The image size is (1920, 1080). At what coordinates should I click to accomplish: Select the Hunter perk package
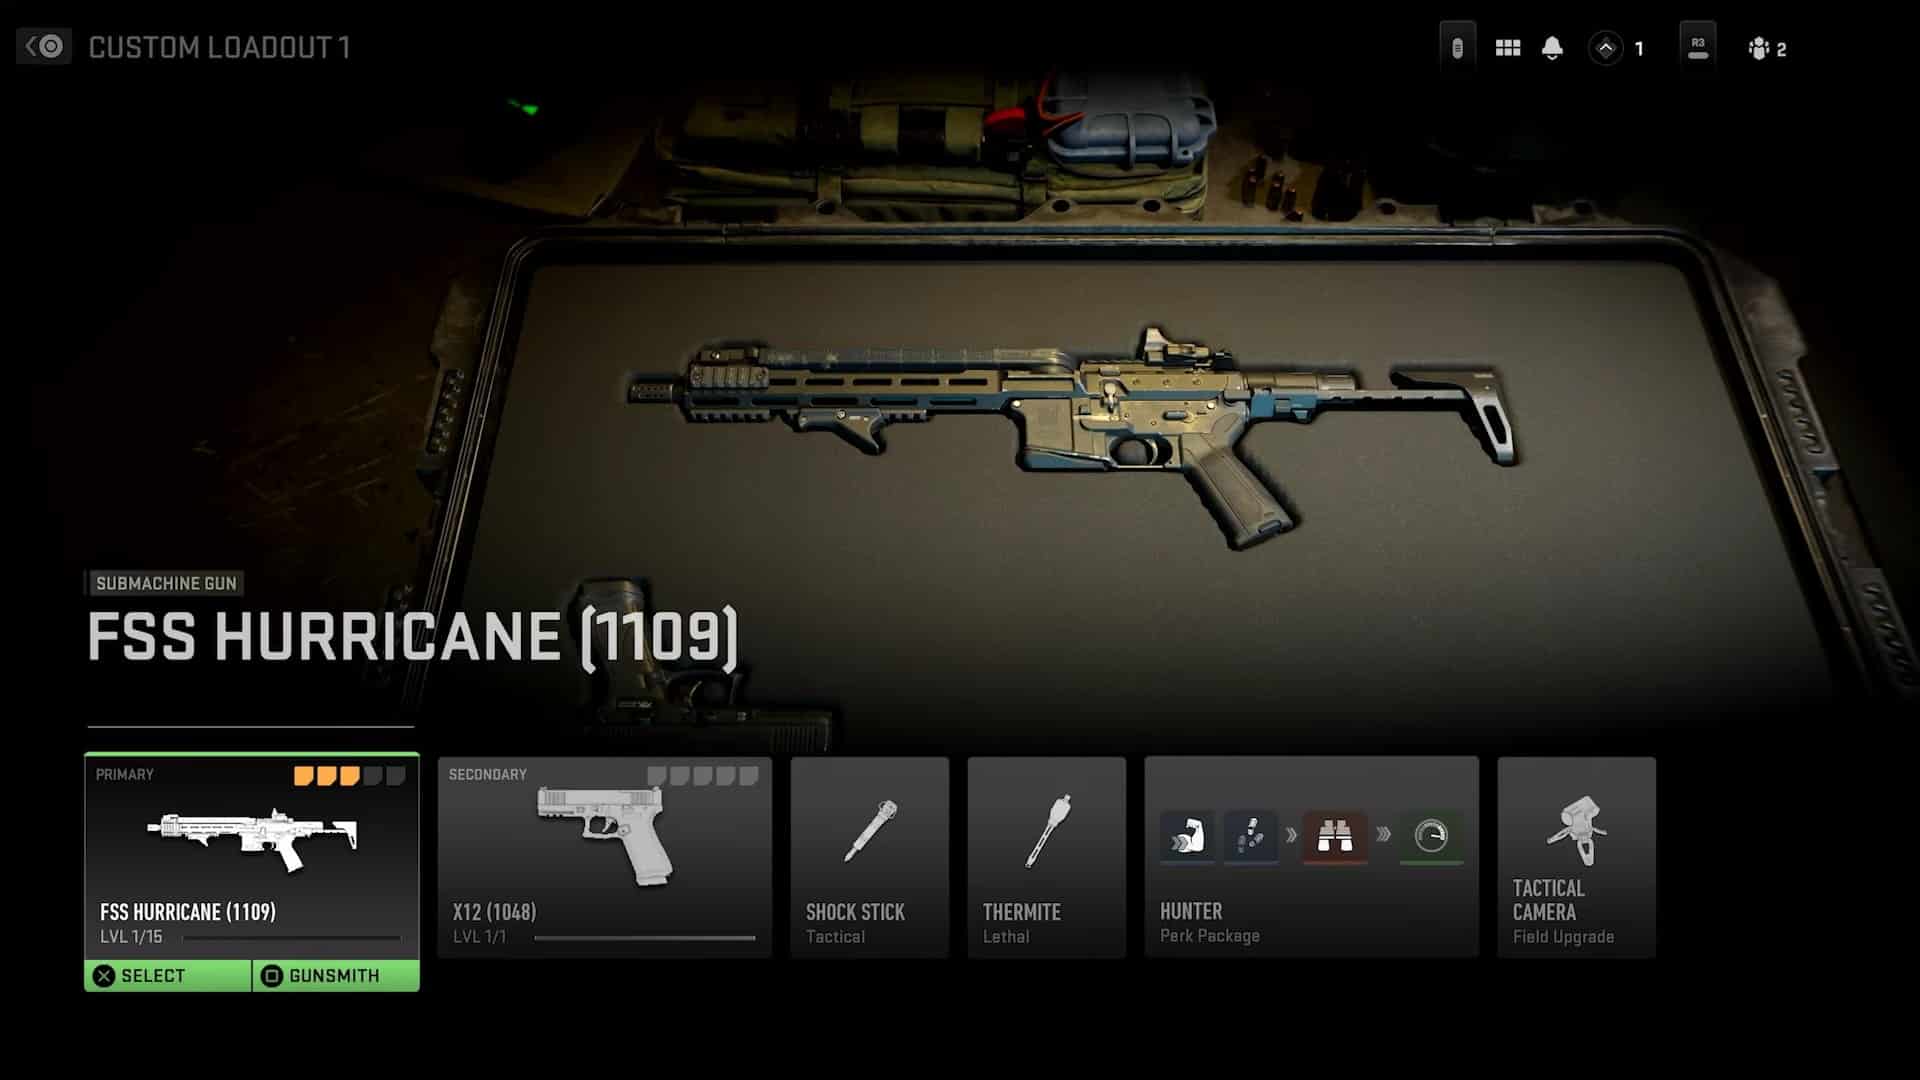point(1311,856)
